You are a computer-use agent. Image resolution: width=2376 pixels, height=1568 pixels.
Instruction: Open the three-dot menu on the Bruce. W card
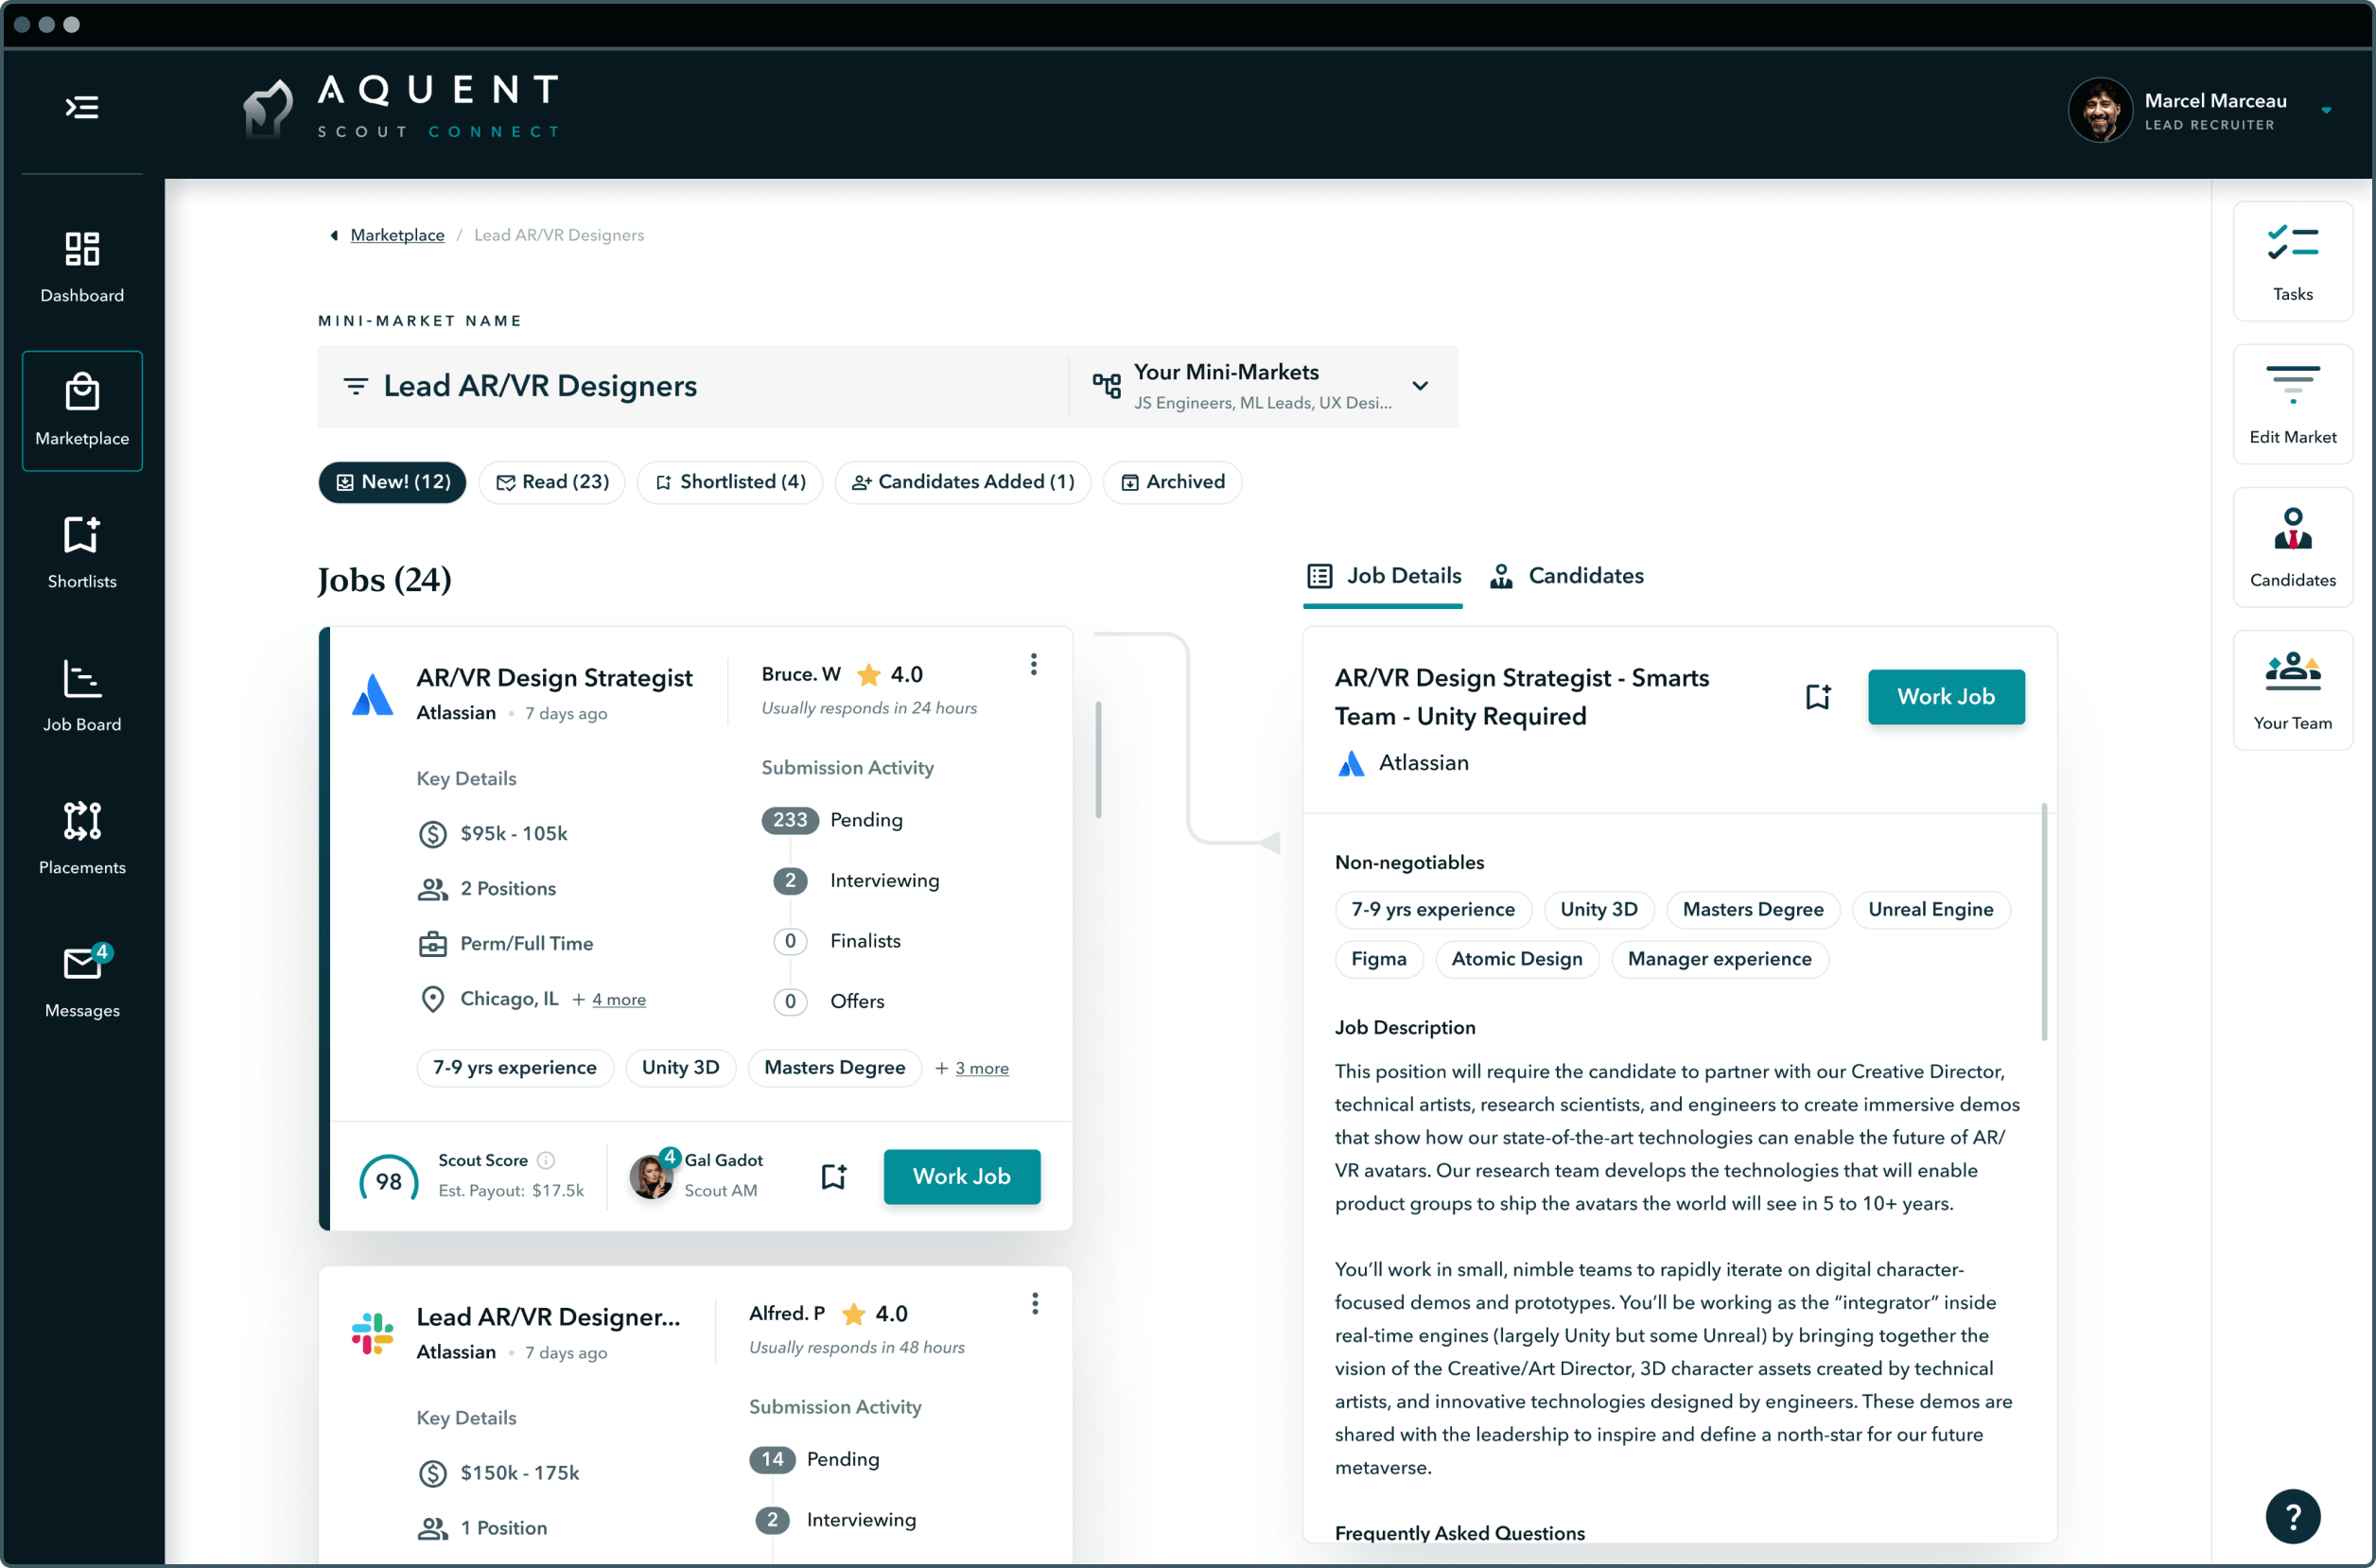click(1033, 665)
